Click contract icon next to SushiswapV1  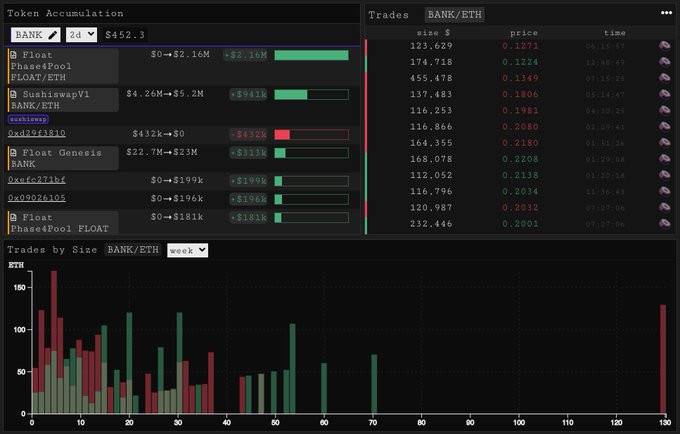[x=13, y=94]
